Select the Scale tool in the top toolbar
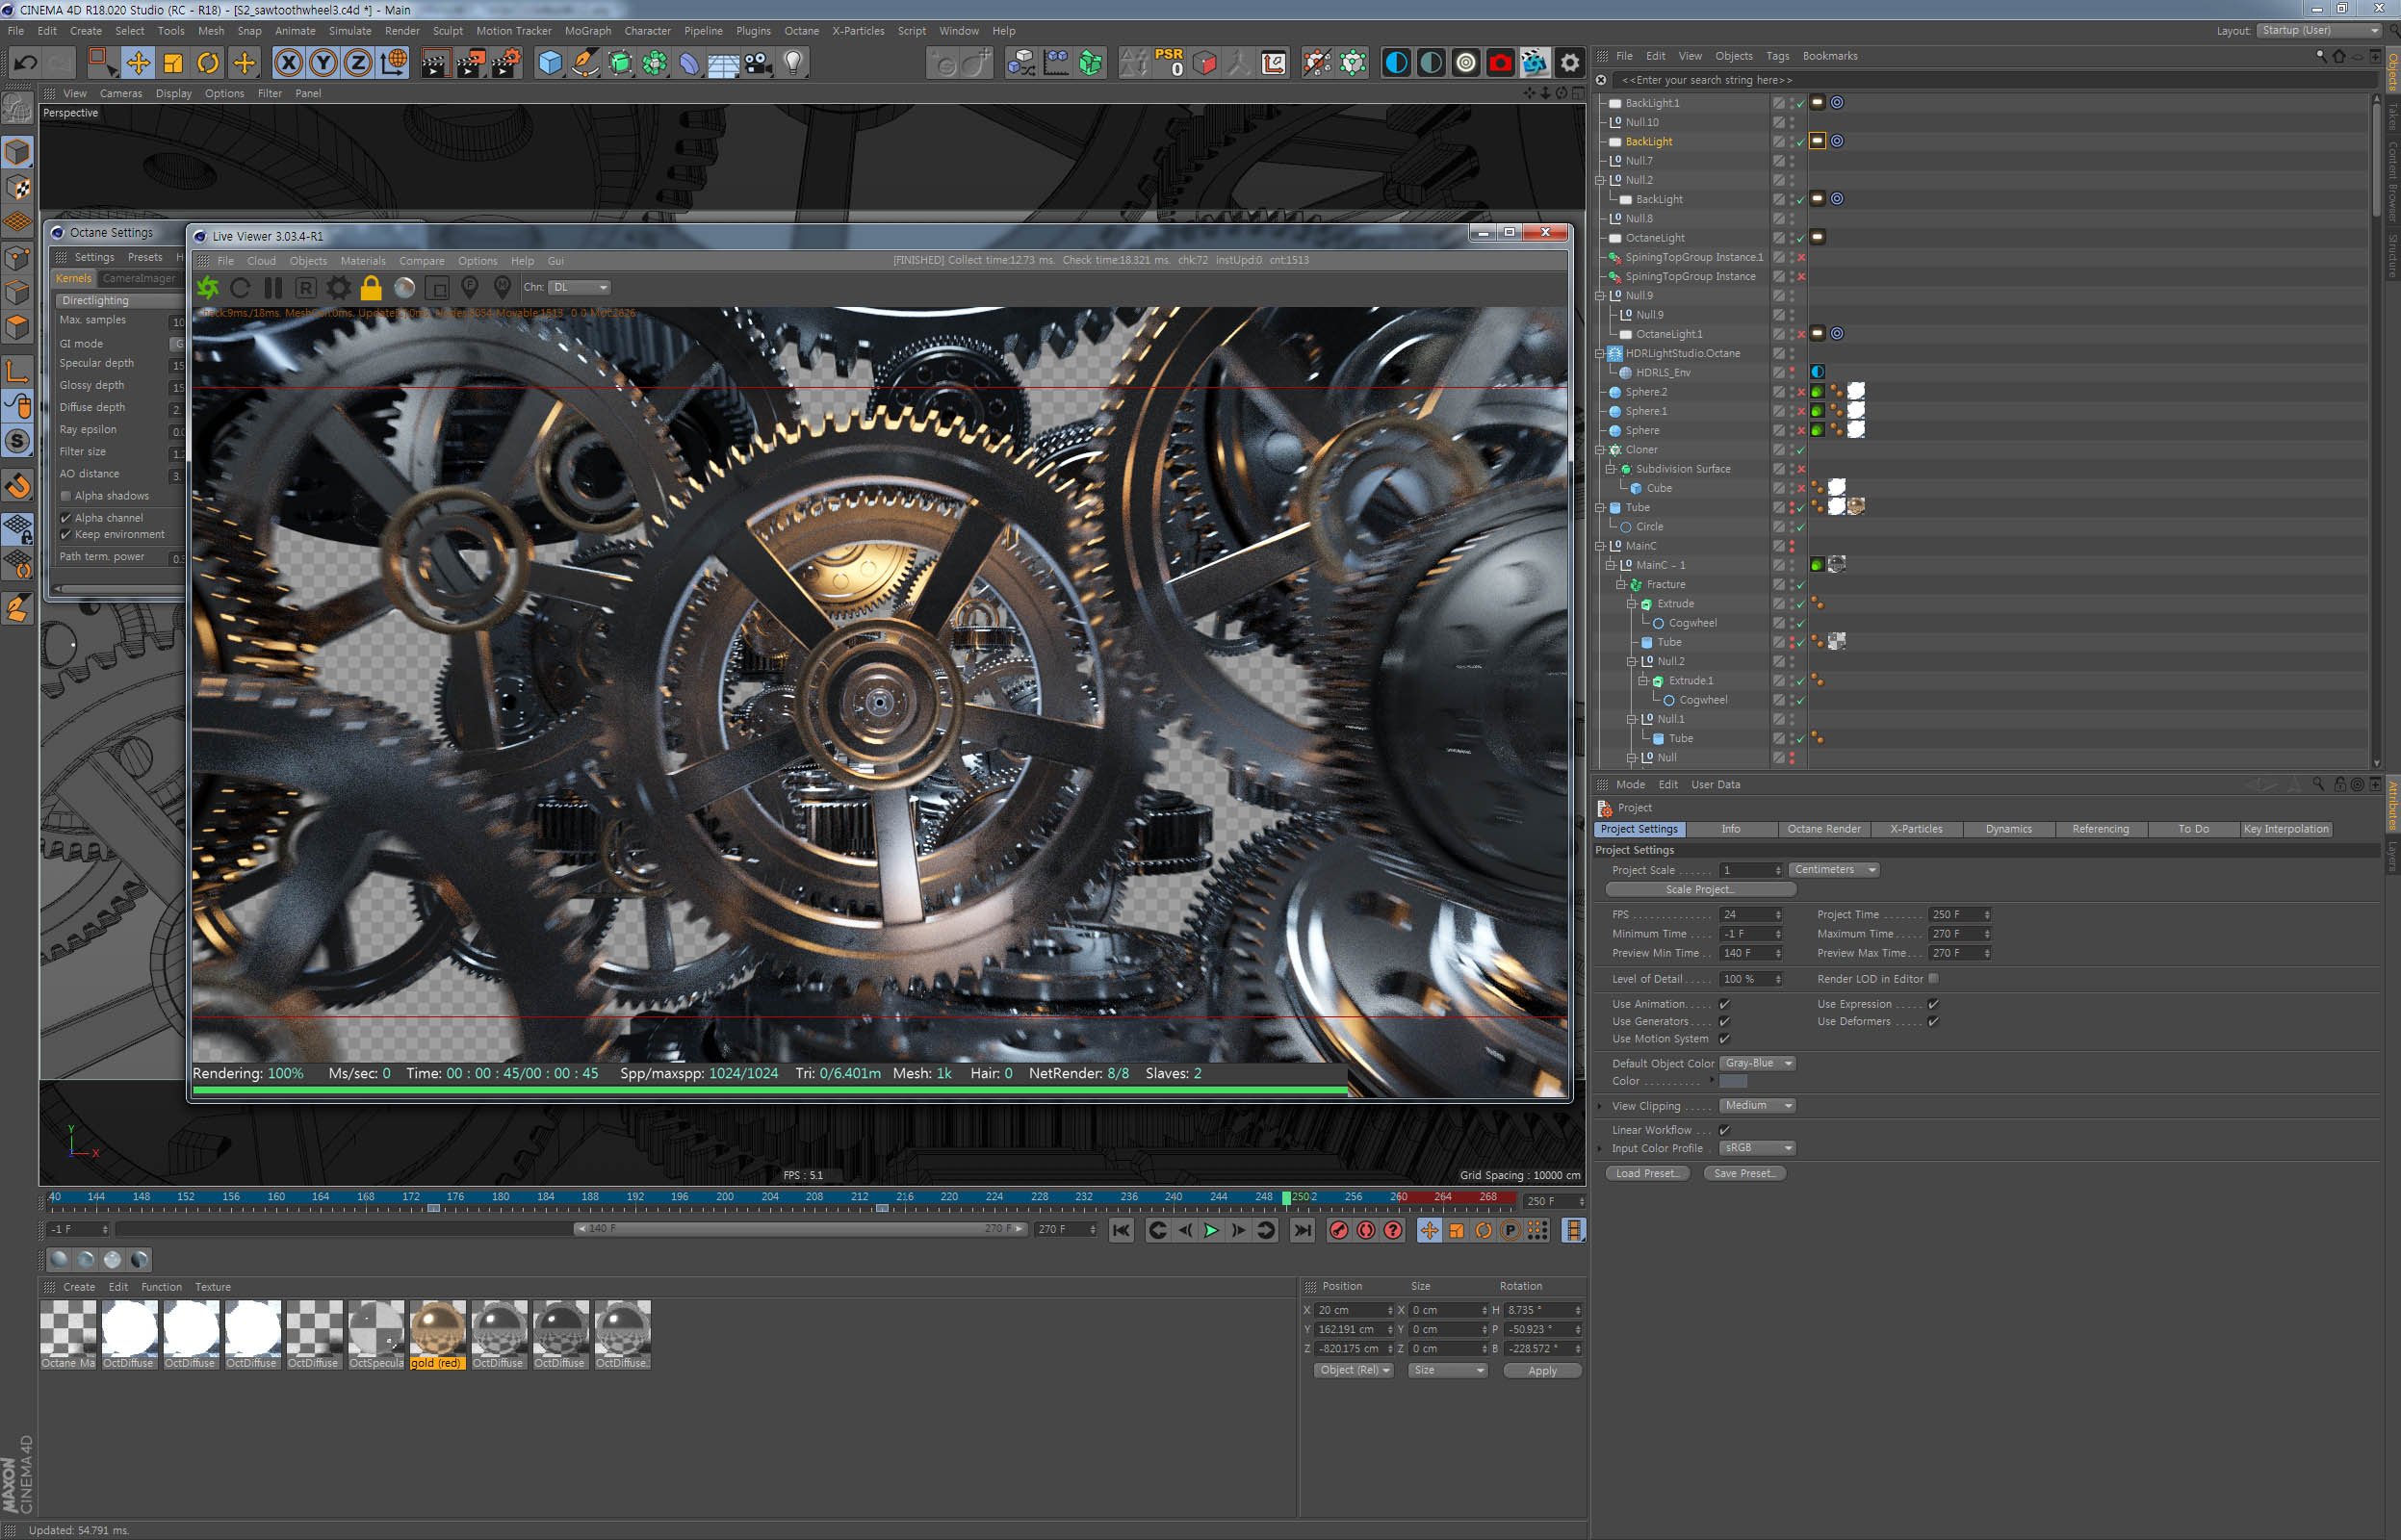Viewport: 2401px width, 1540px height. click(x=173, y=63)
